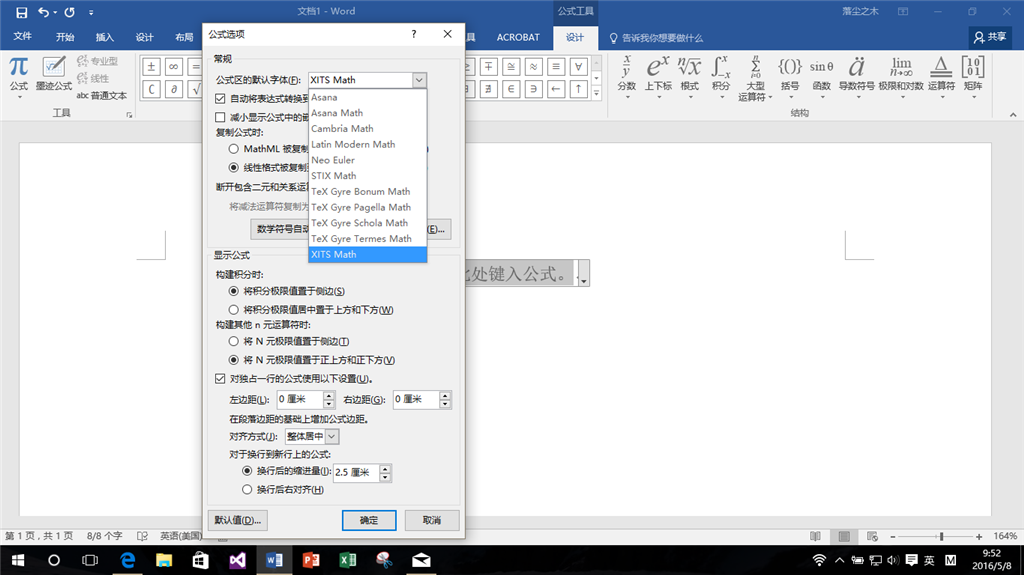Open the 导数符号 accent structures
The width and height of the screenshot is (1024, 575).
856,76
